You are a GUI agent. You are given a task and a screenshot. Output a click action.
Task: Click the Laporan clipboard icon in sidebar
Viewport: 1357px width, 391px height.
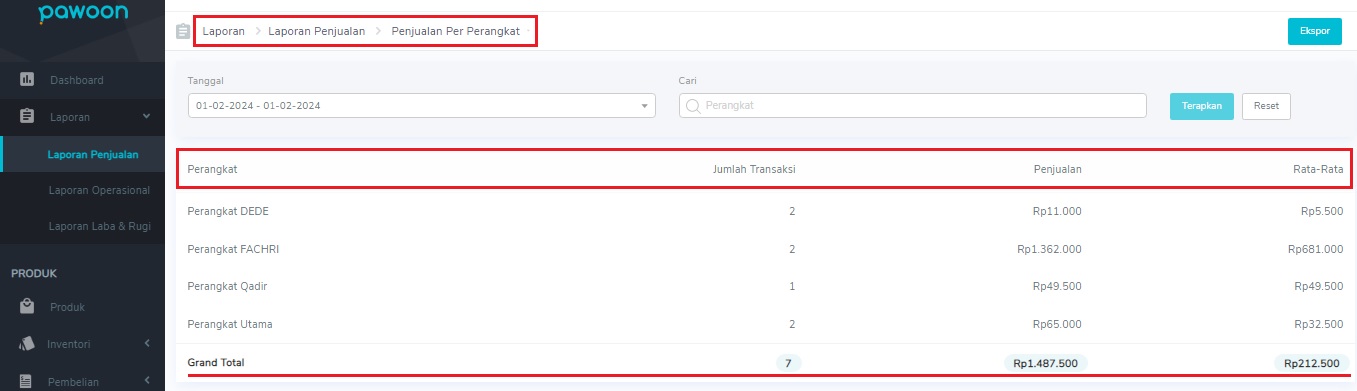(27, 117)
